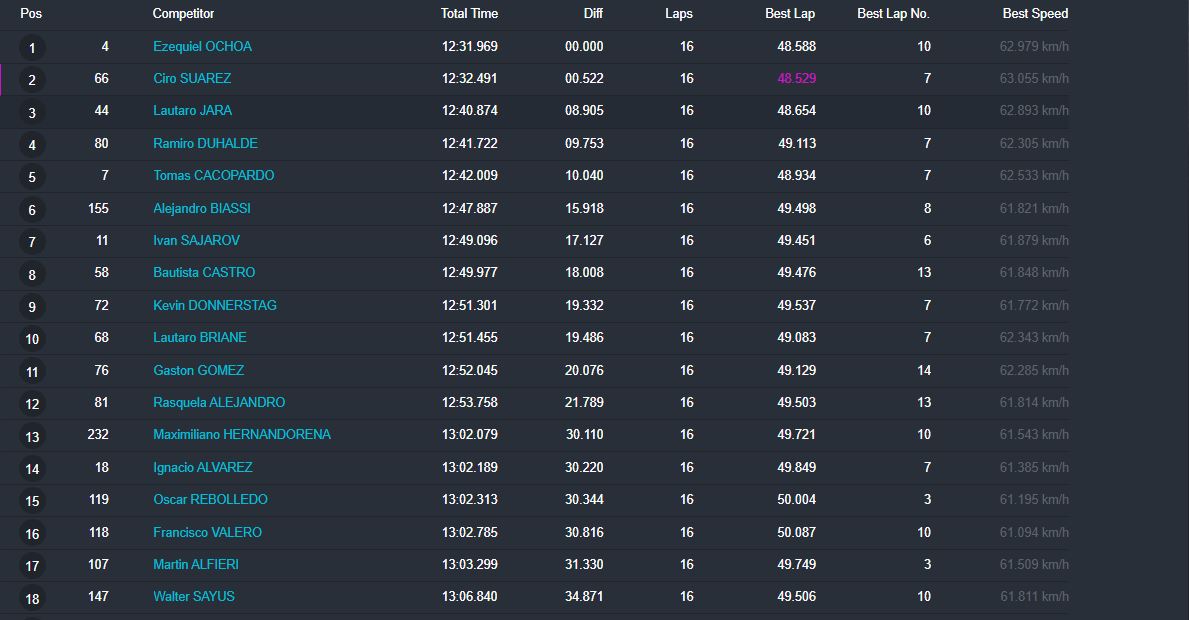The width and height of the screenshot is (1189, 620).
Task: View Kevin DONNERSTAG's competitor page
Action: pos(214,305)
